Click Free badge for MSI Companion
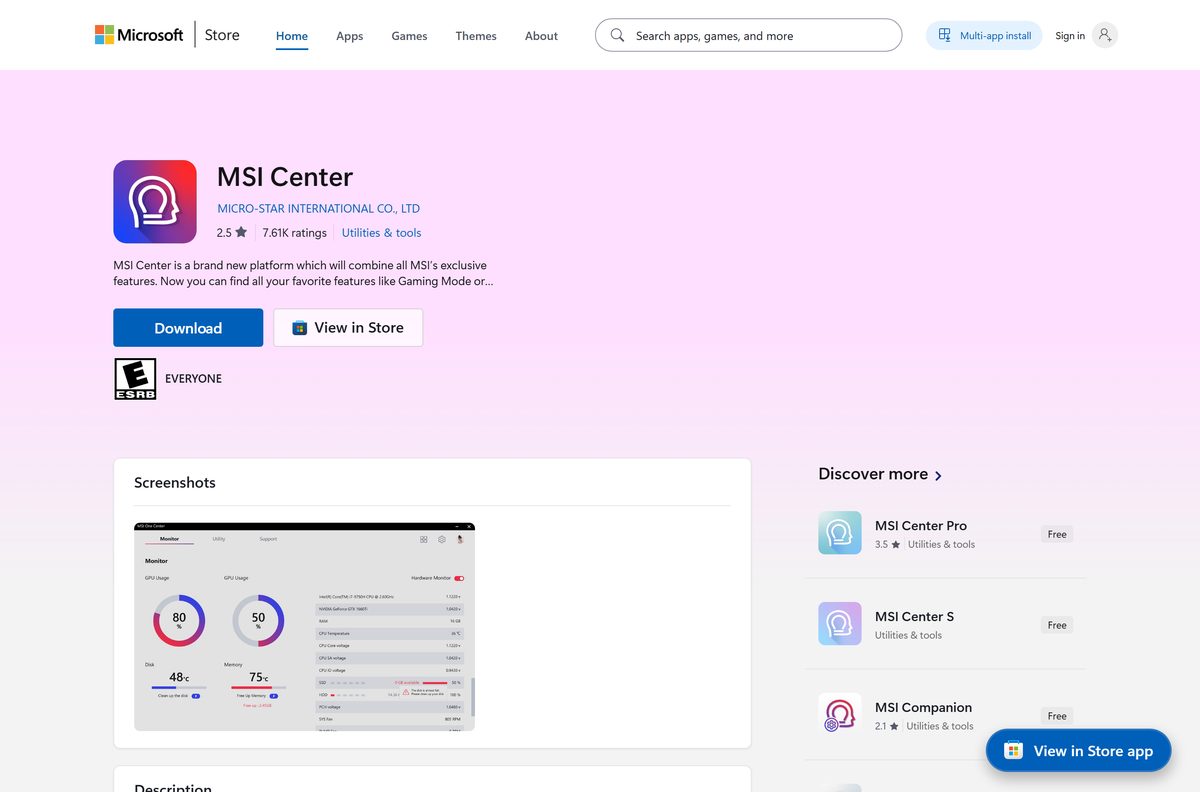Screen dimensions: 1200x792 [1057, 716]
